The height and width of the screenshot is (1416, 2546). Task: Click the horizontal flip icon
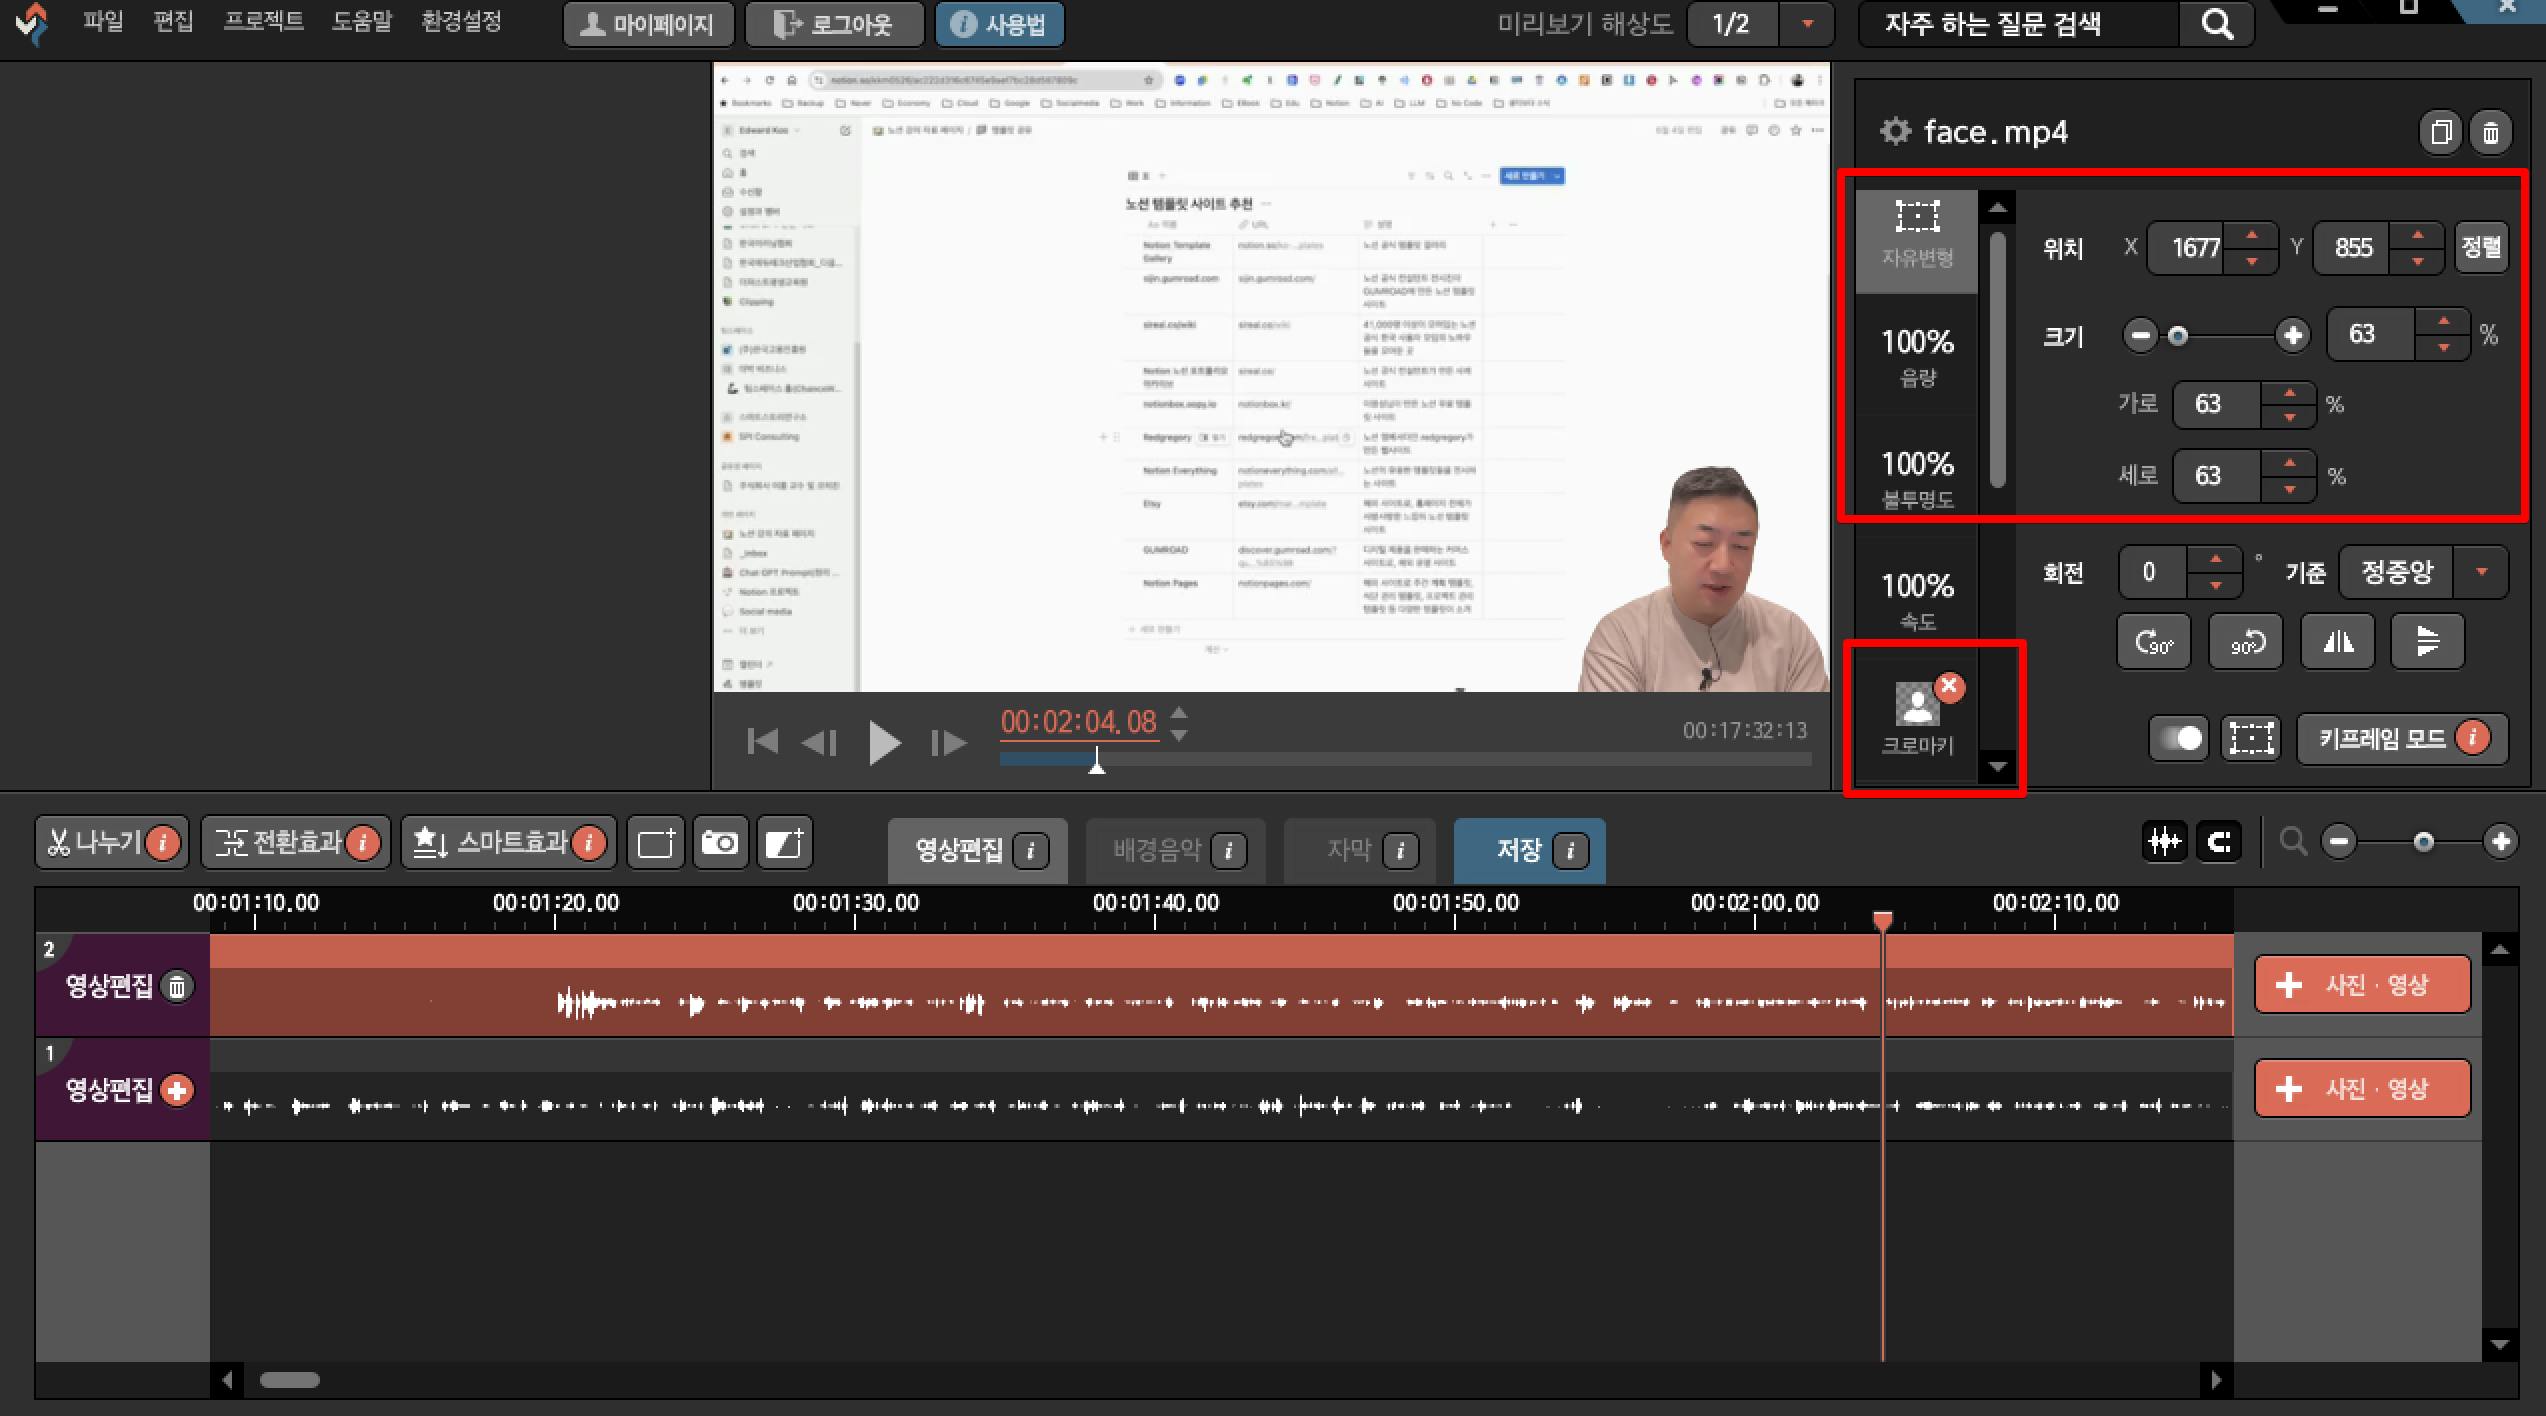[x=2337, y=641]
